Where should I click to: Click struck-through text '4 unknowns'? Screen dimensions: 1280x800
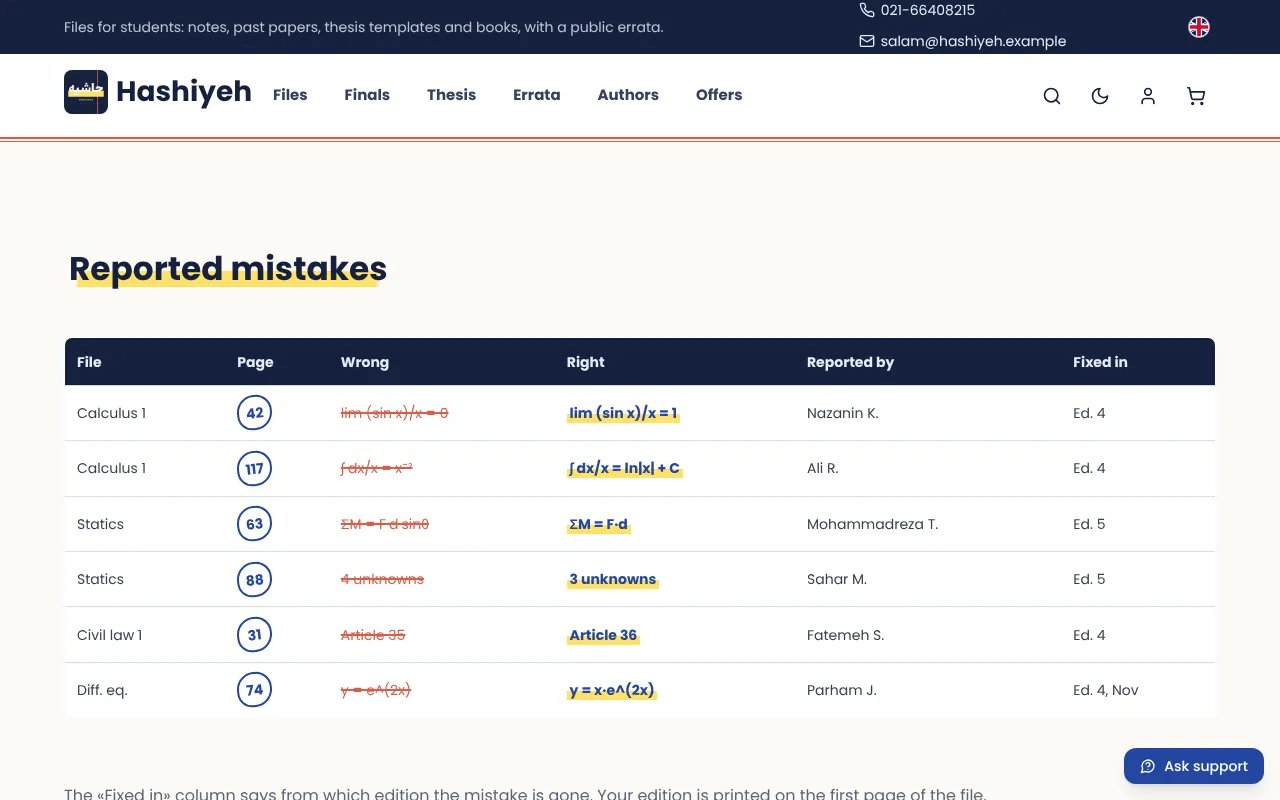pos(382,579)
